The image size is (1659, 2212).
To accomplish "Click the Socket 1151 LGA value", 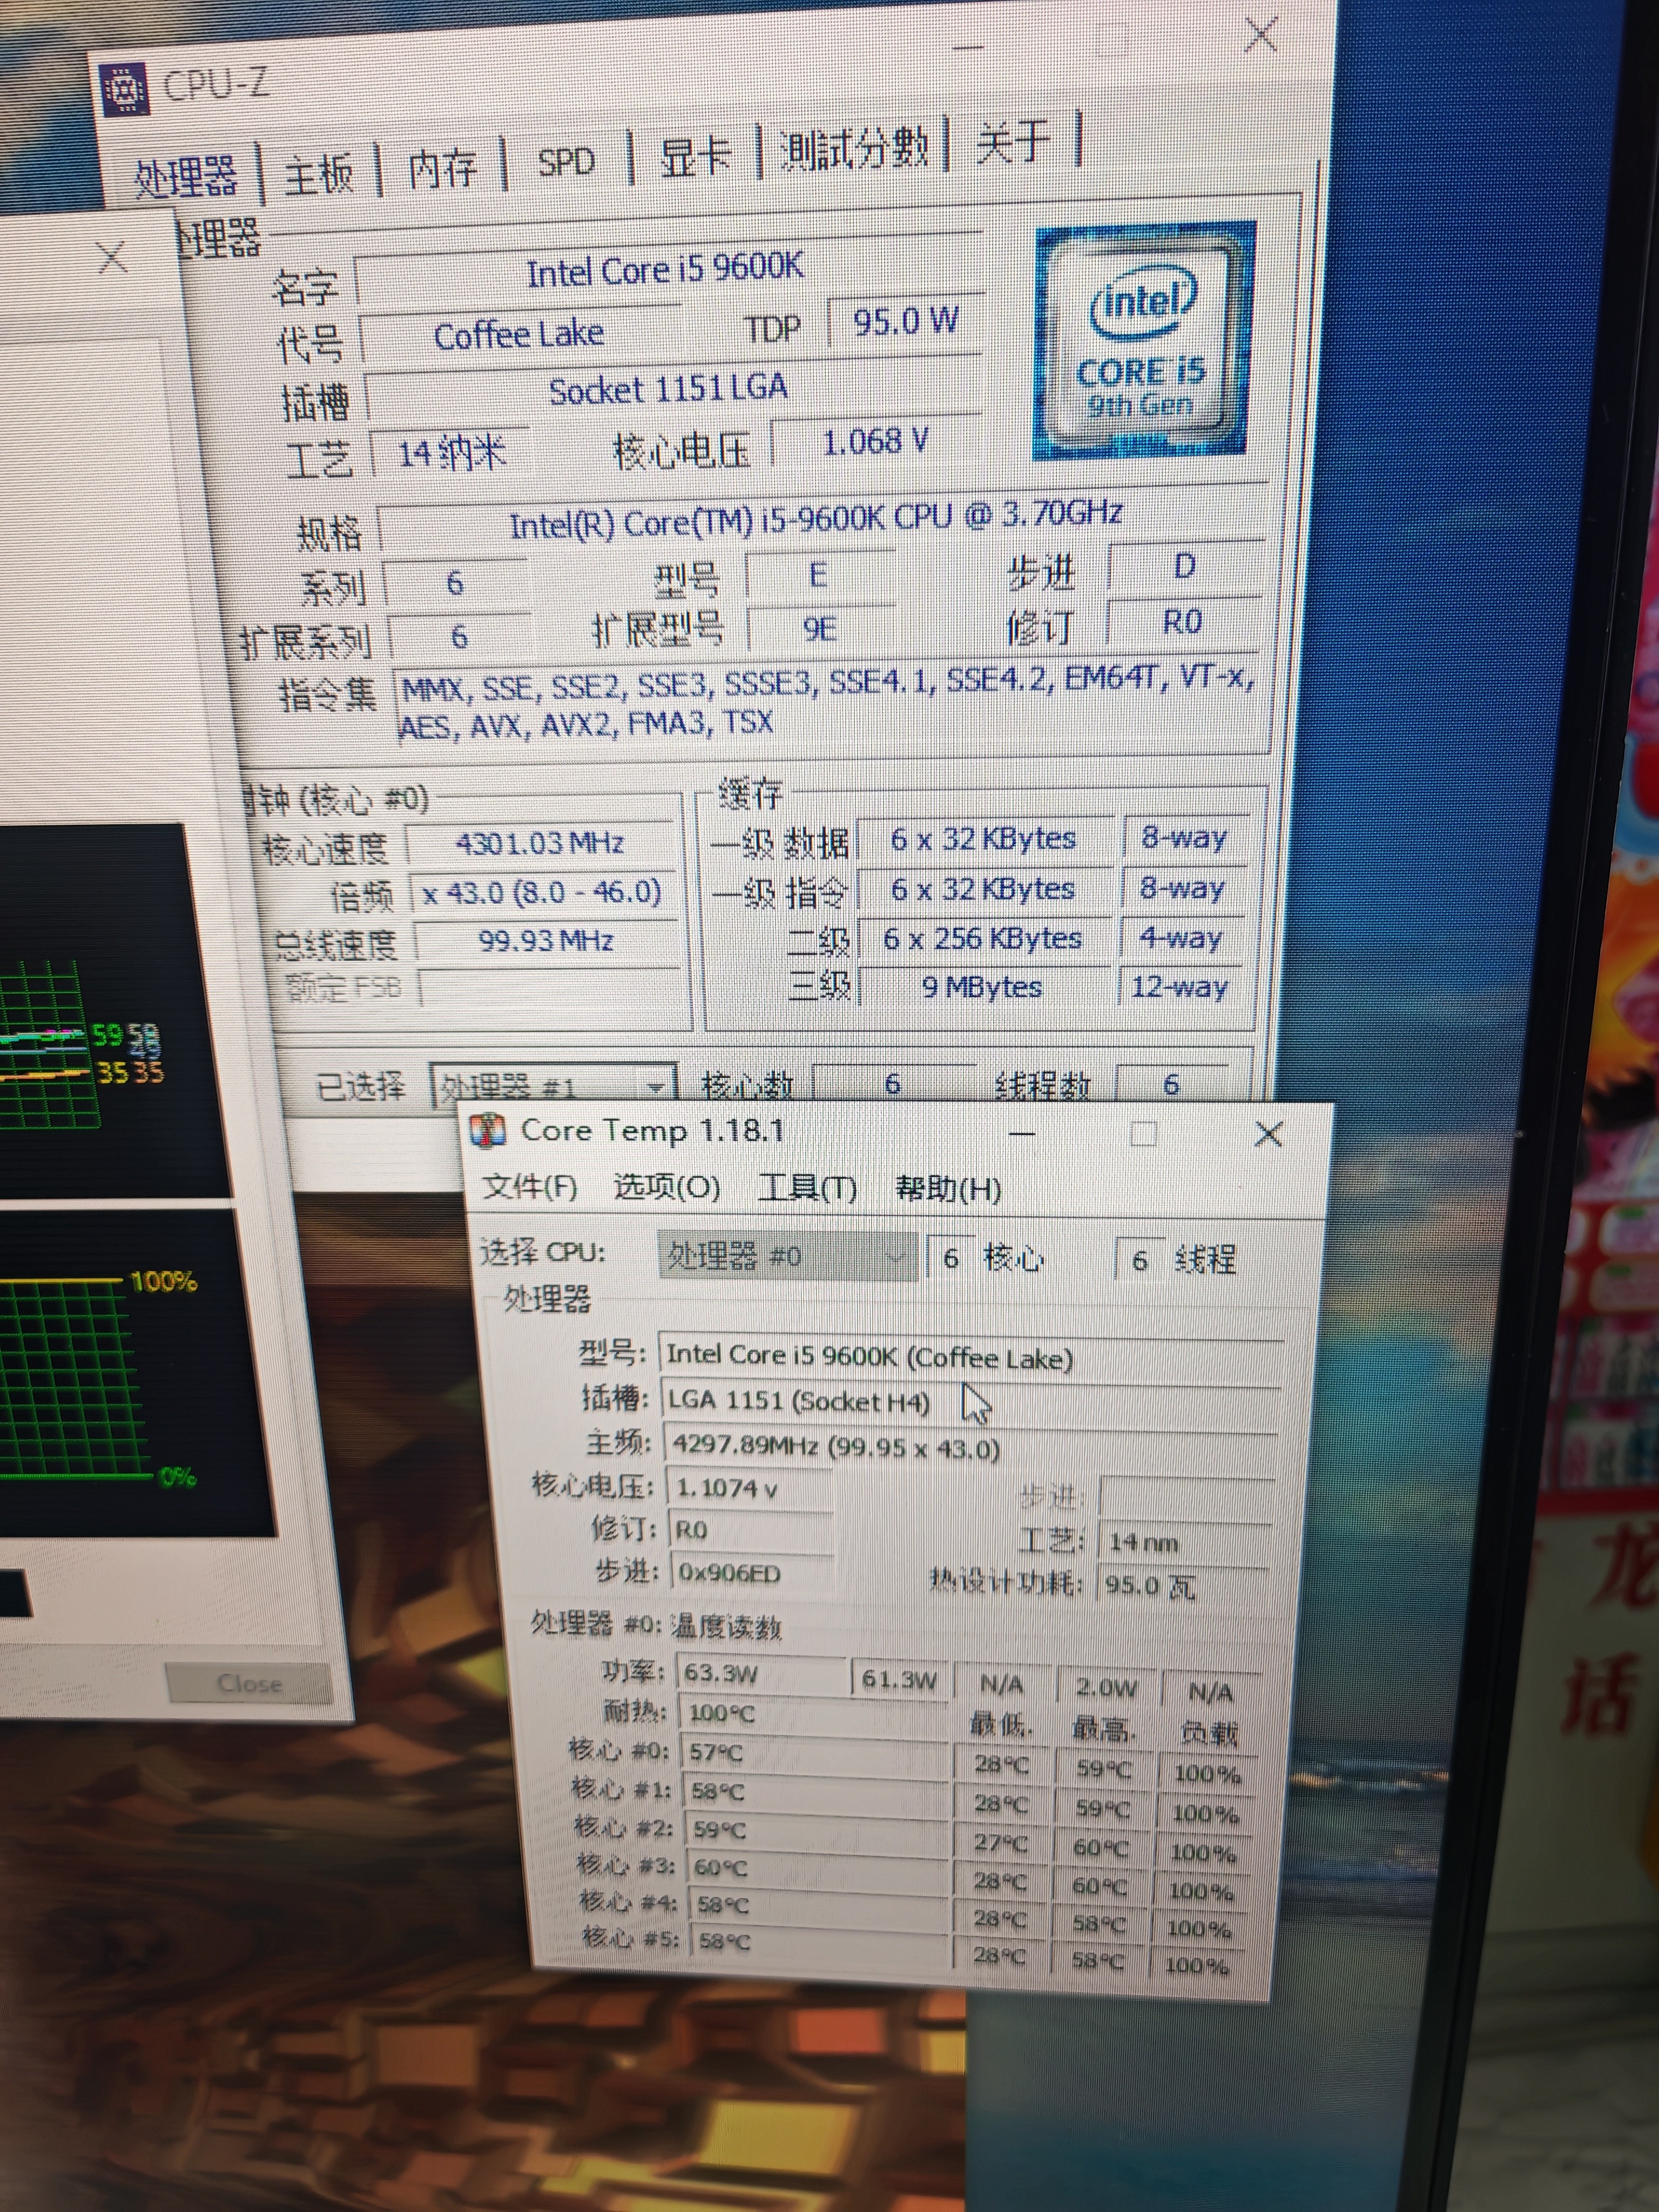I will coord(671,390).
